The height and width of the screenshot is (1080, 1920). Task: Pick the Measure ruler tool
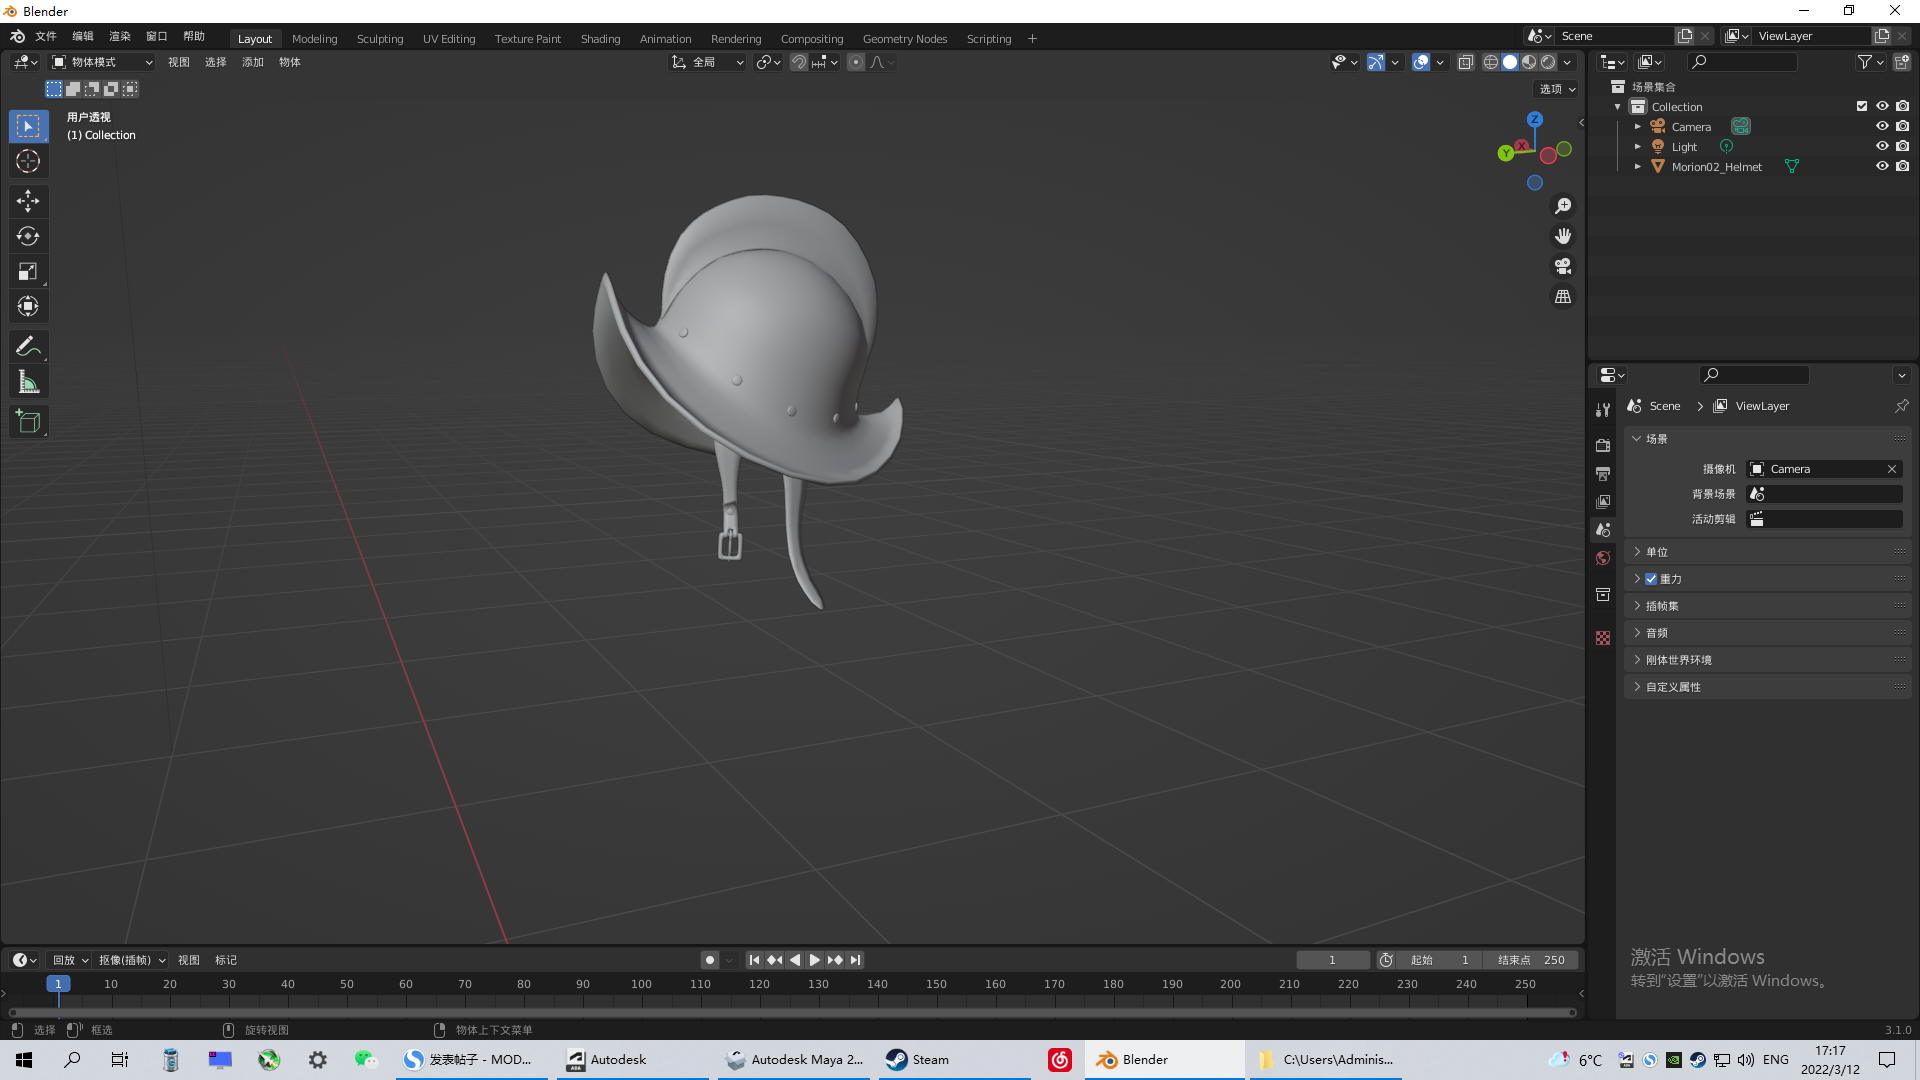click(28, 382)
